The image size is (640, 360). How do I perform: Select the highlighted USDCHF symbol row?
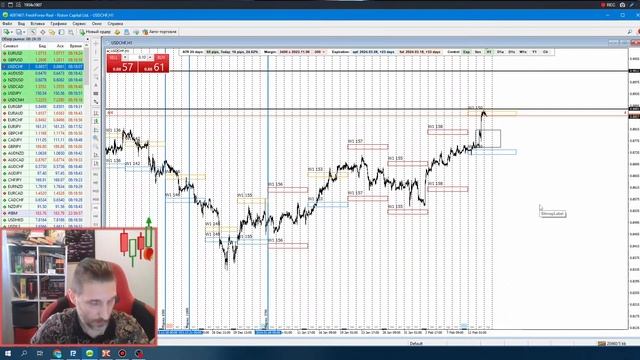[42, 67]
